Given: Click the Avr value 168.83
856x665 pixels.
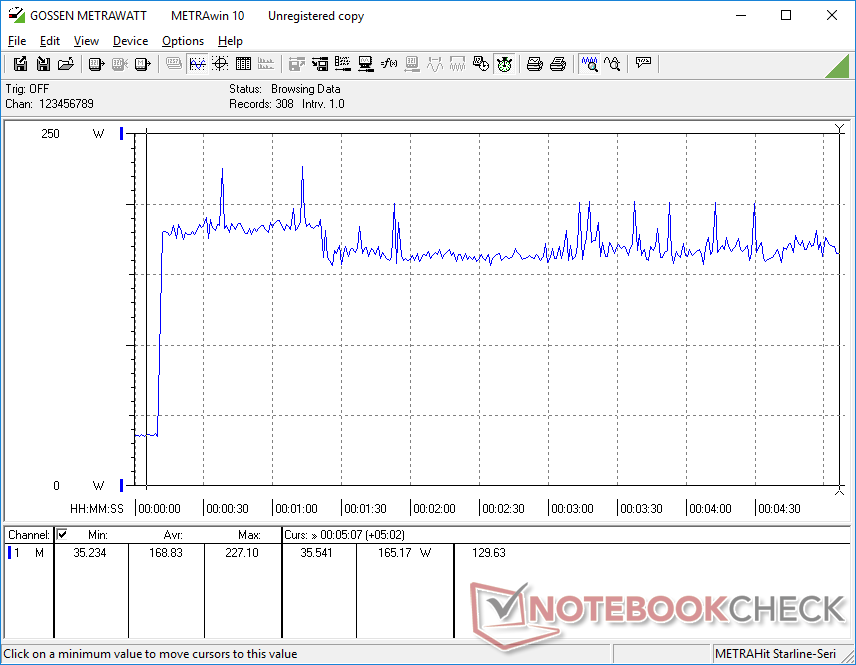Looking at the screenshot, I should click(x=166, y=553).
